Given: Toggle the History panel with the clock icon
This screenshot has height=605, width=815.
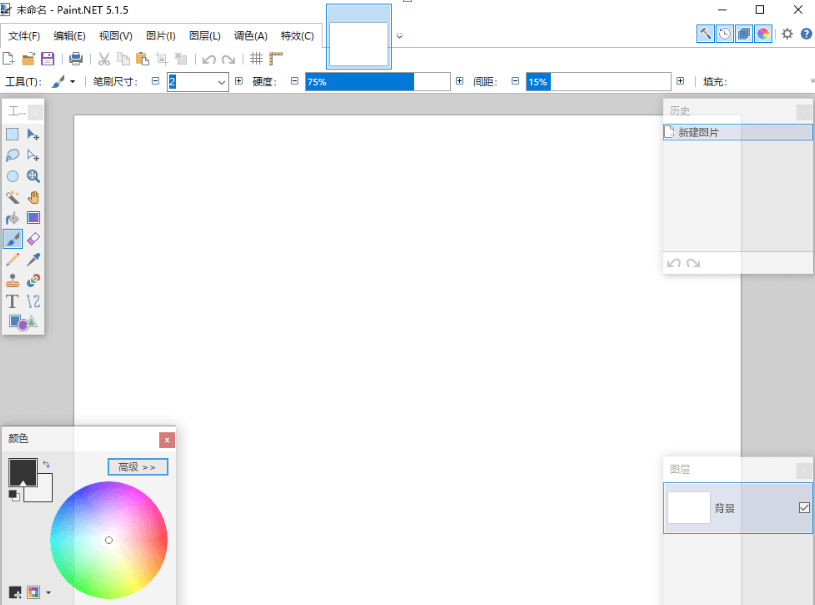Looking at the screenshot, I should click(725, 33).
